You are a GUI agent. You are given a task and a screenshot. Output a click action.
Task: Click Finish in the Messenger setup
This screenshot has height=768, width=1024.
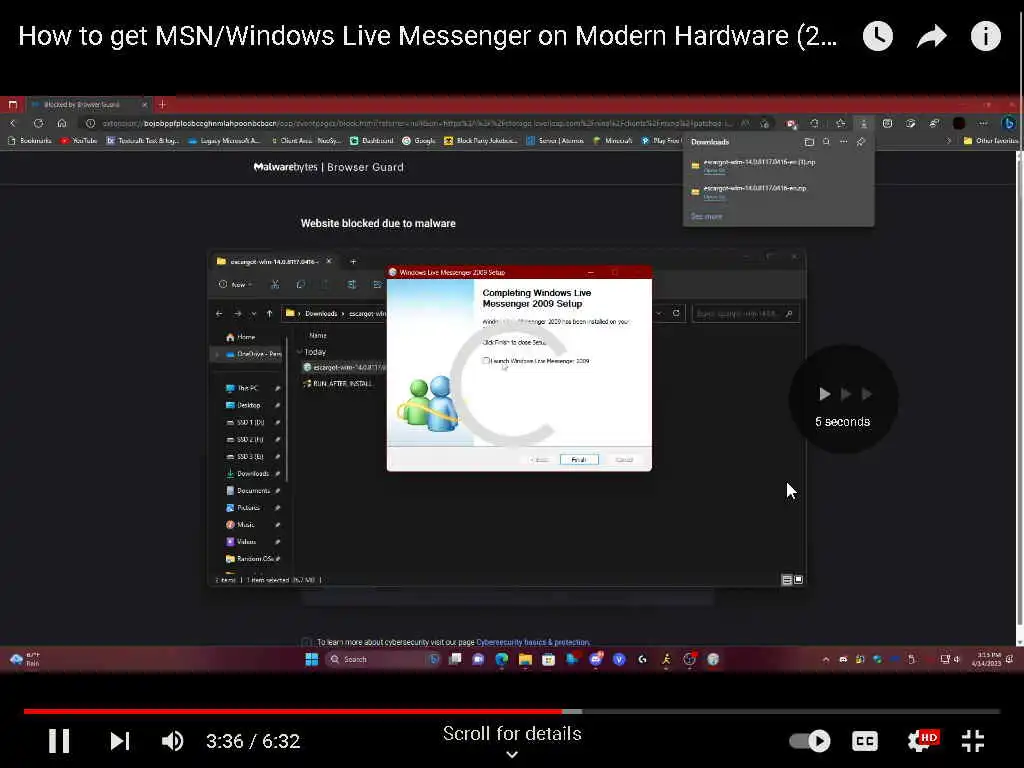click(x=579, y=460)
